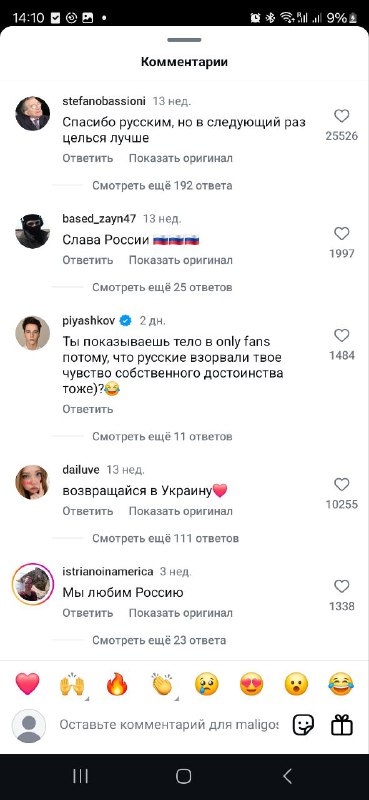This screenshot has width=369, height=800.
Task: Focus the comment input field
Action: coord(168,724)
